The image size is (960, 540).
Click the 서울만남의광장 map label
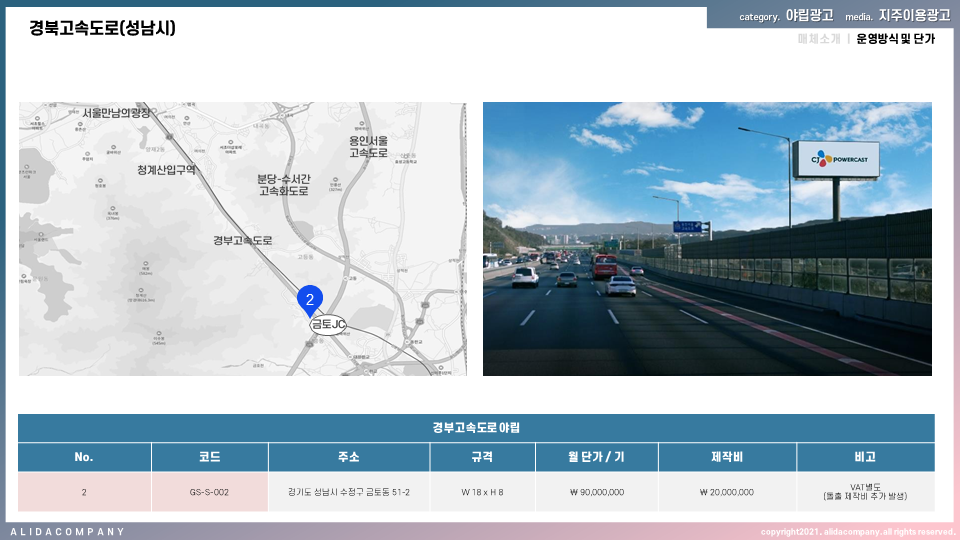[116, 113]
